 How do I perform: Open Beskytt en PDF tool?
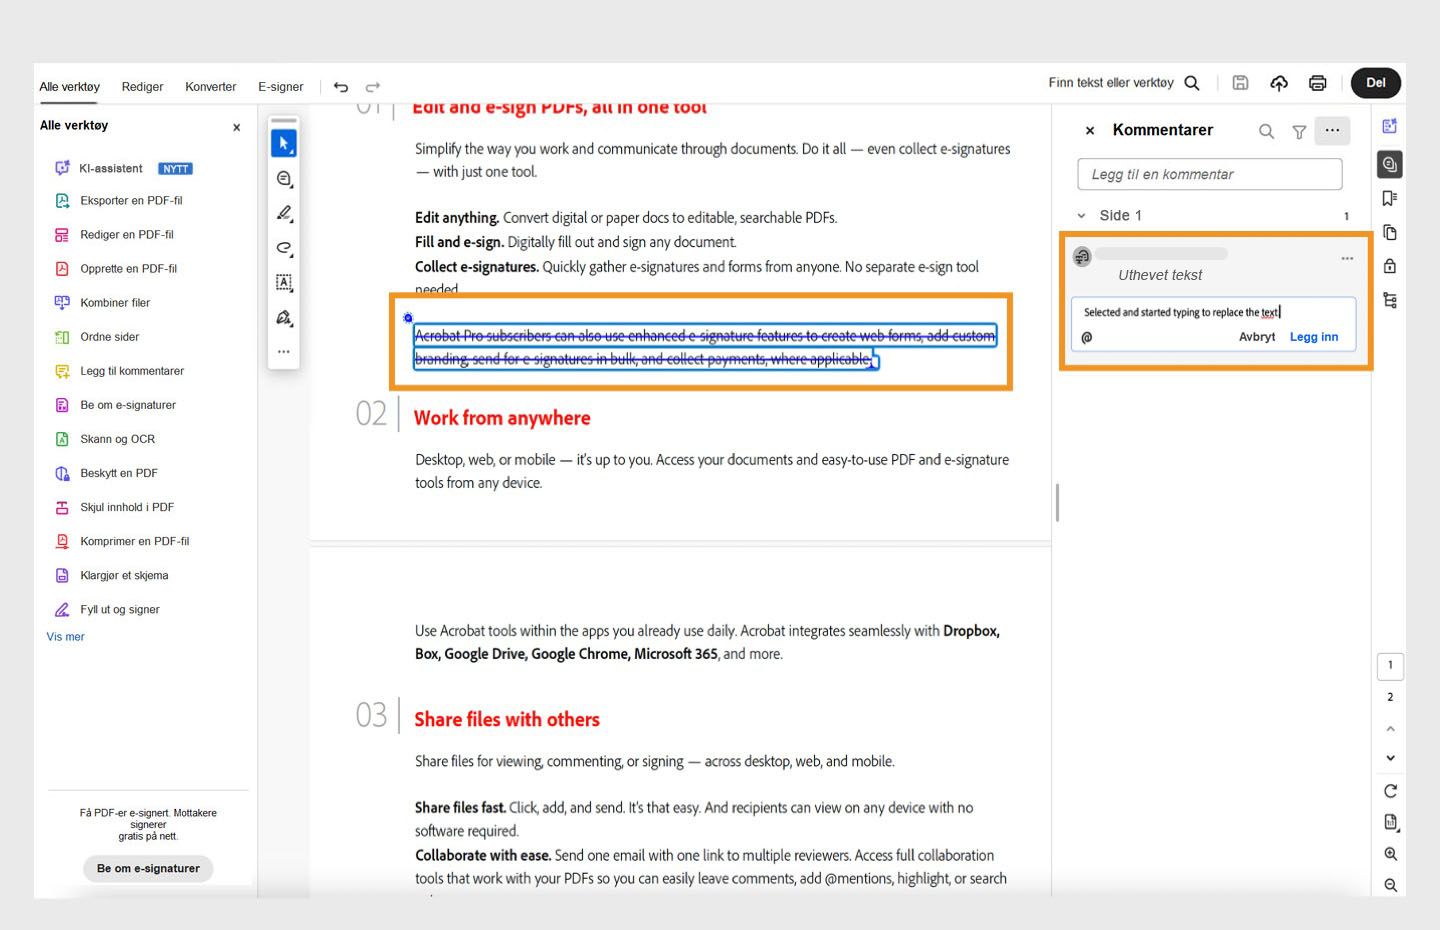(106, 473)
